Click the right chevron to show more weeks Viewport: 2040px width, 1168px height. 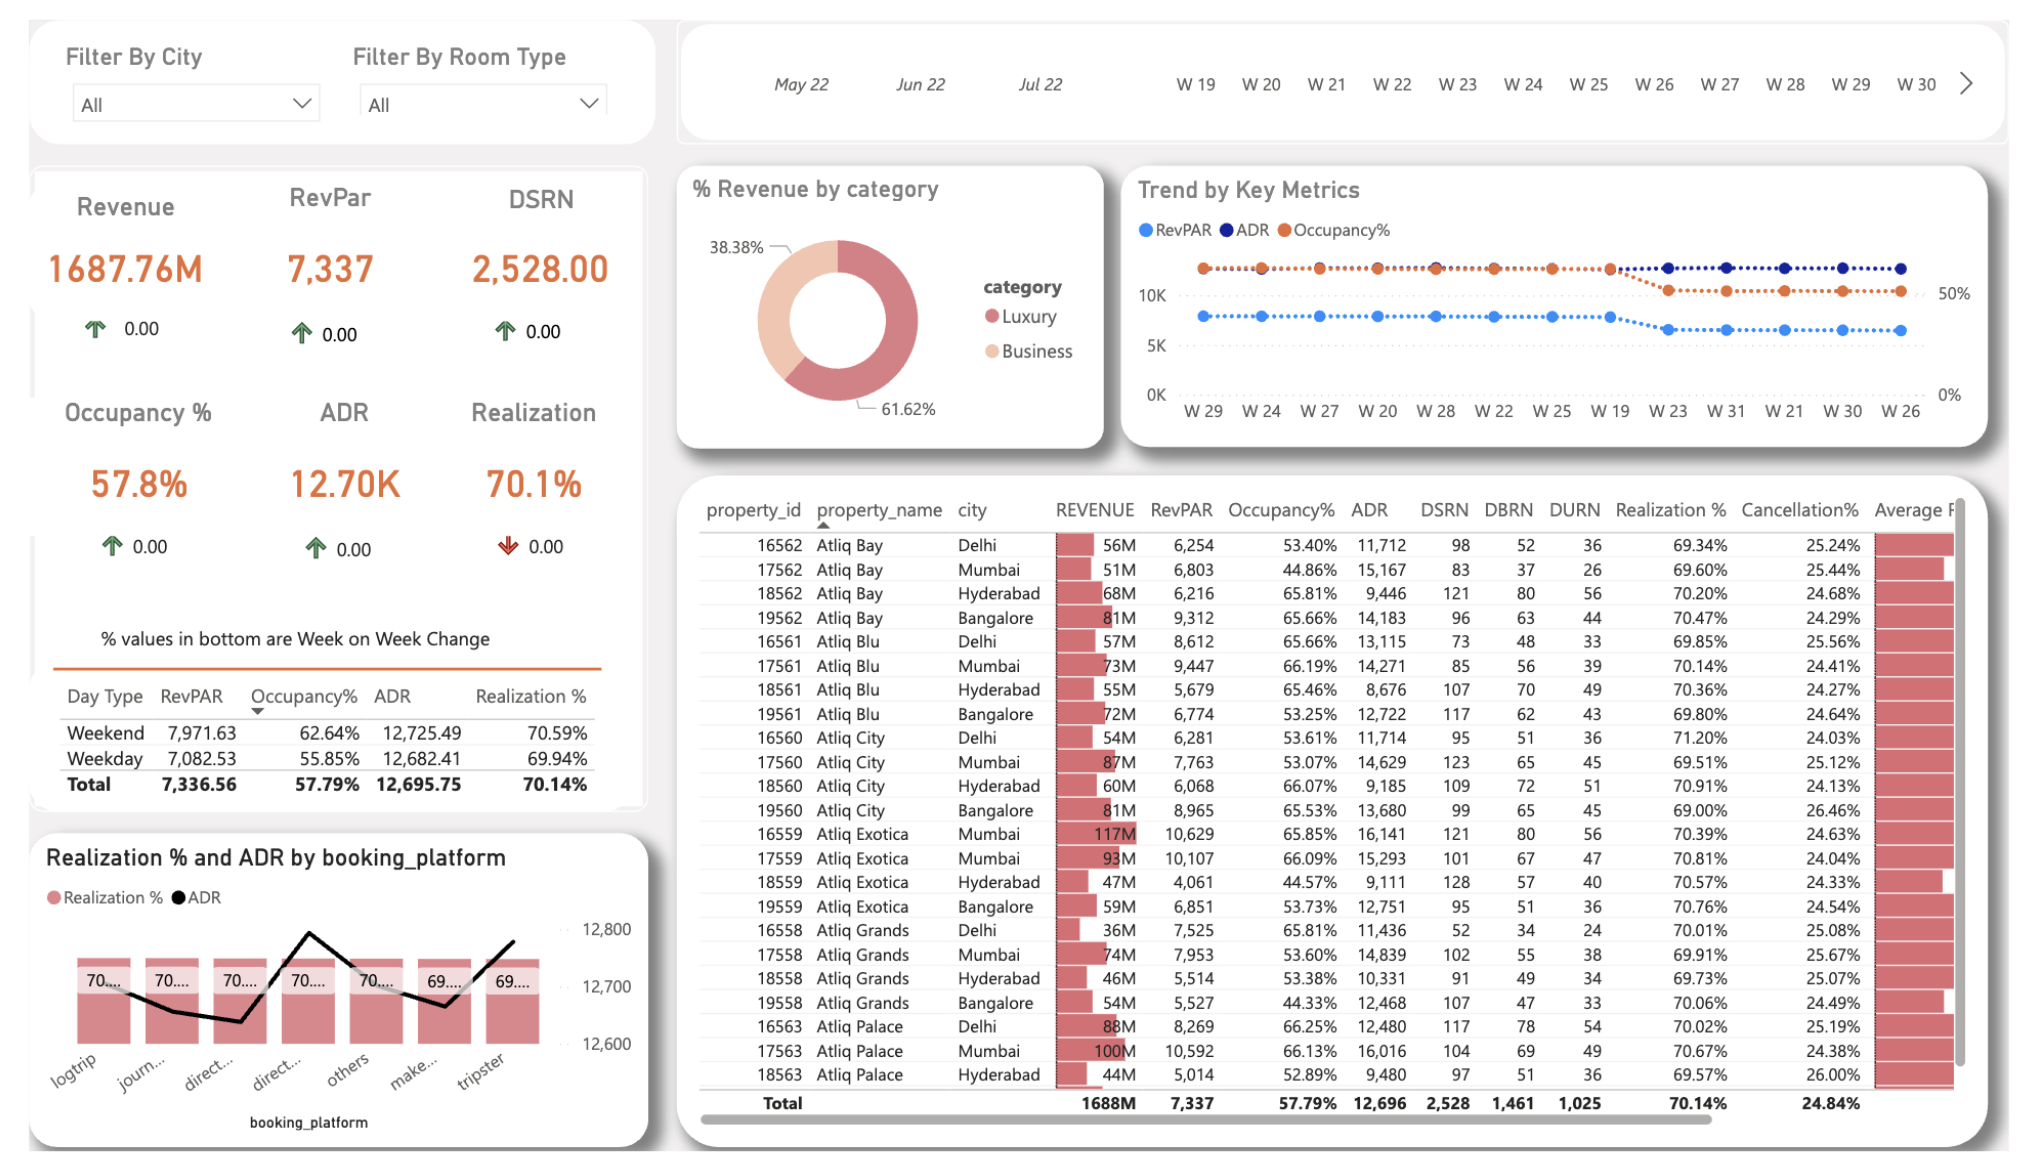(1966, 84)
